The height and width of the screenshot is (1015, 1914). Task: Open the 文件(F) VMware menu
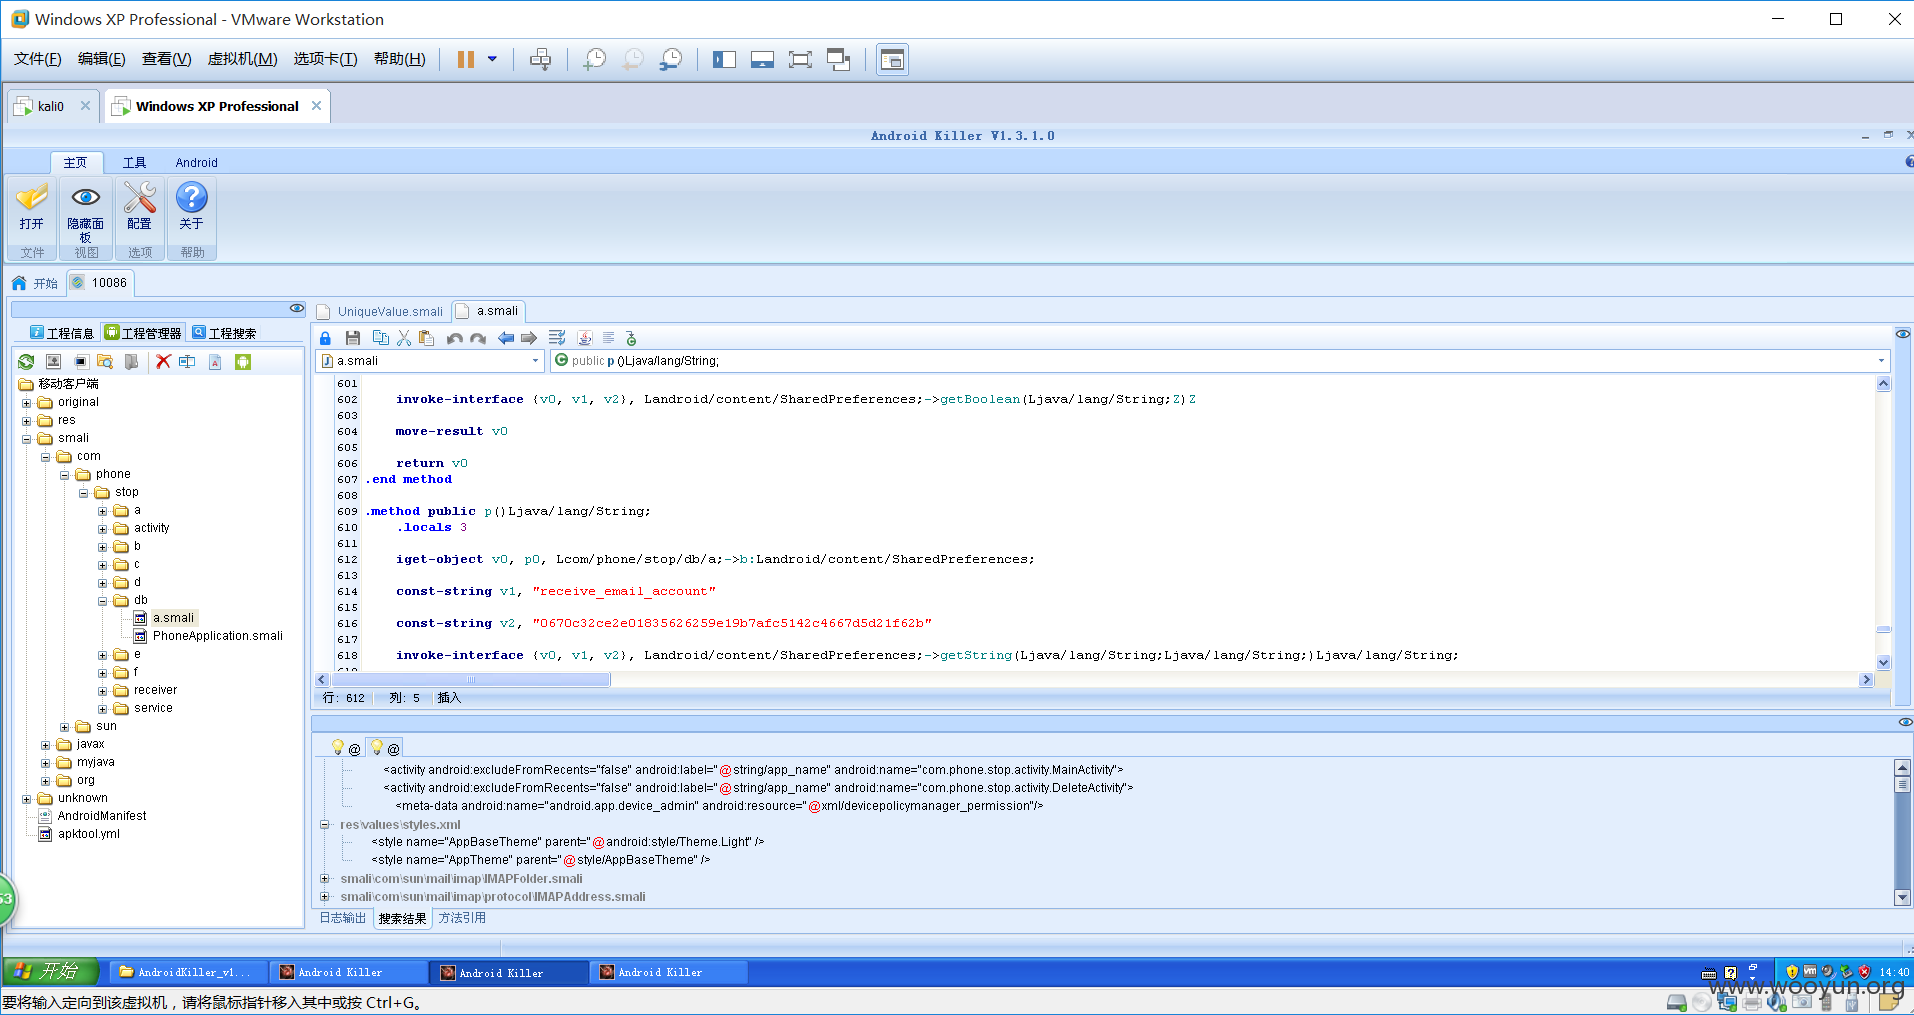38,59
